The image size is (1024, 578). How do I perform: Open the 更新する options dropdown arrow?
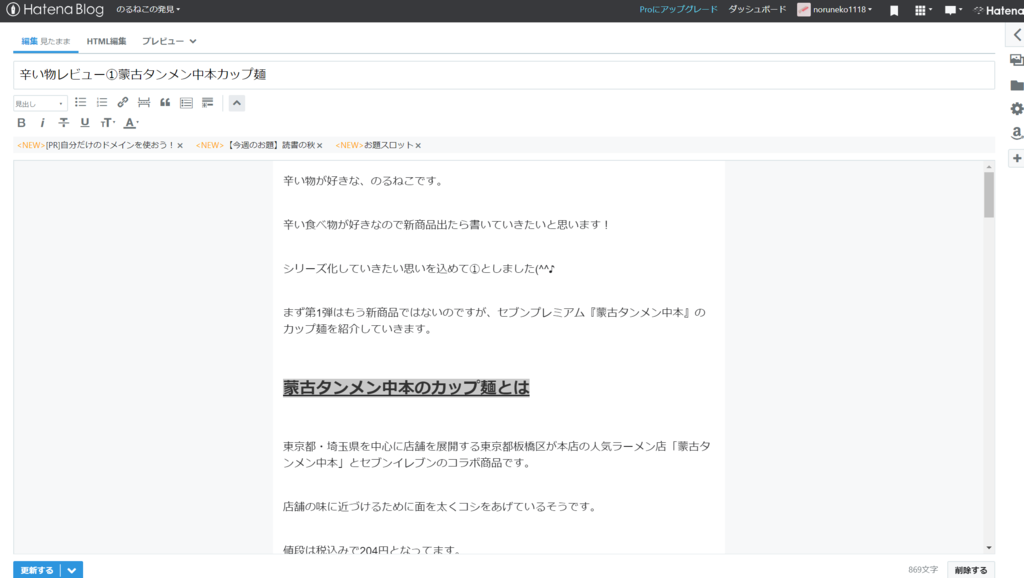(72, 570)
